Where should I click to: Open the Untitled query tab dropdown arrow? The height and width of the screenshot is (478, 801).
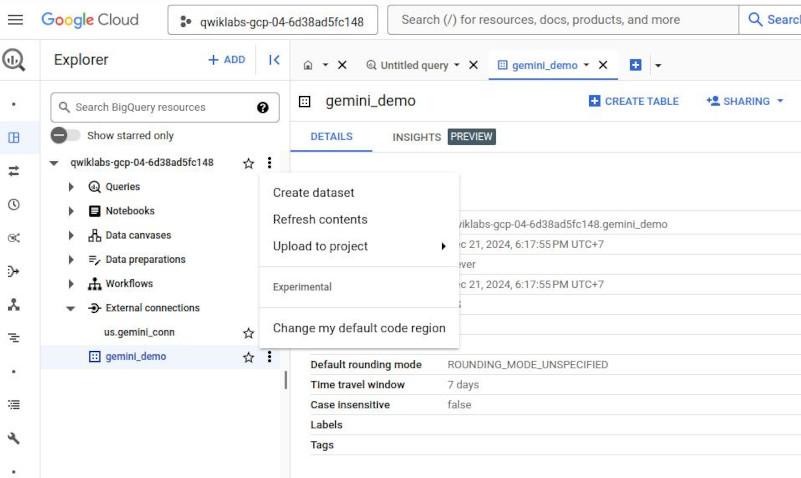(x=457, y=65)
